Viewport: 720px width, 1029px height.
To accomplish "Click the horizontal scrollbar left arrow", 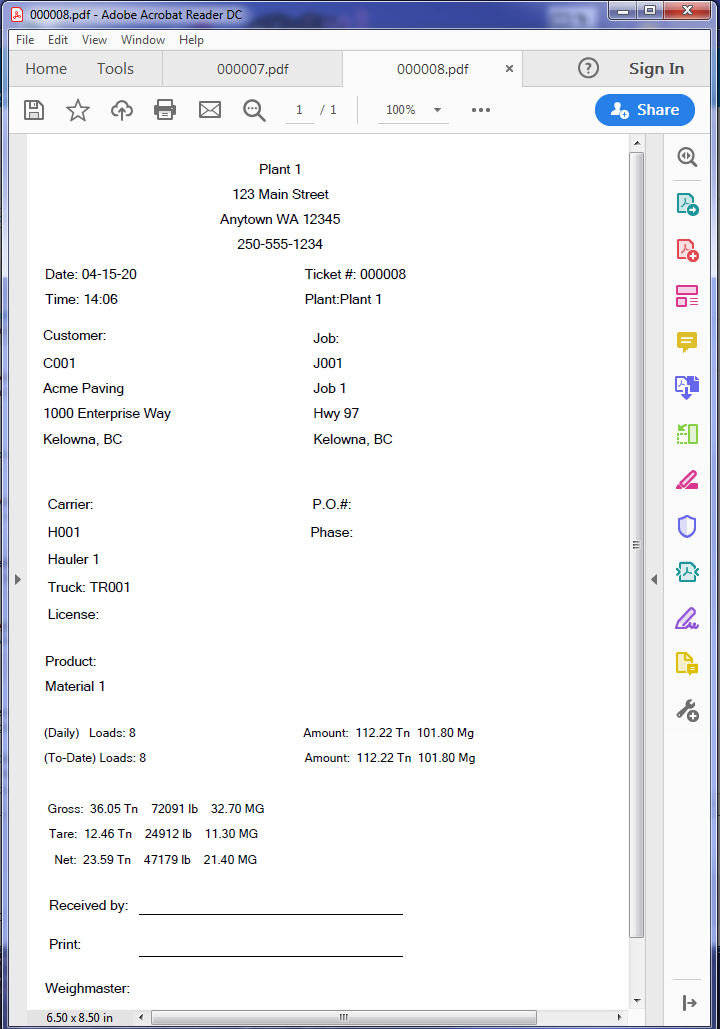I will pos(141,1017).
